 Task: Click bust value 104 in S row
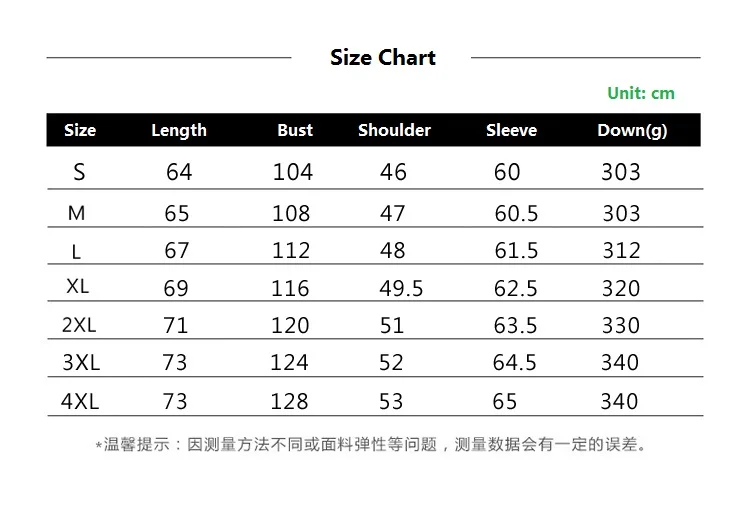point(293,172)
